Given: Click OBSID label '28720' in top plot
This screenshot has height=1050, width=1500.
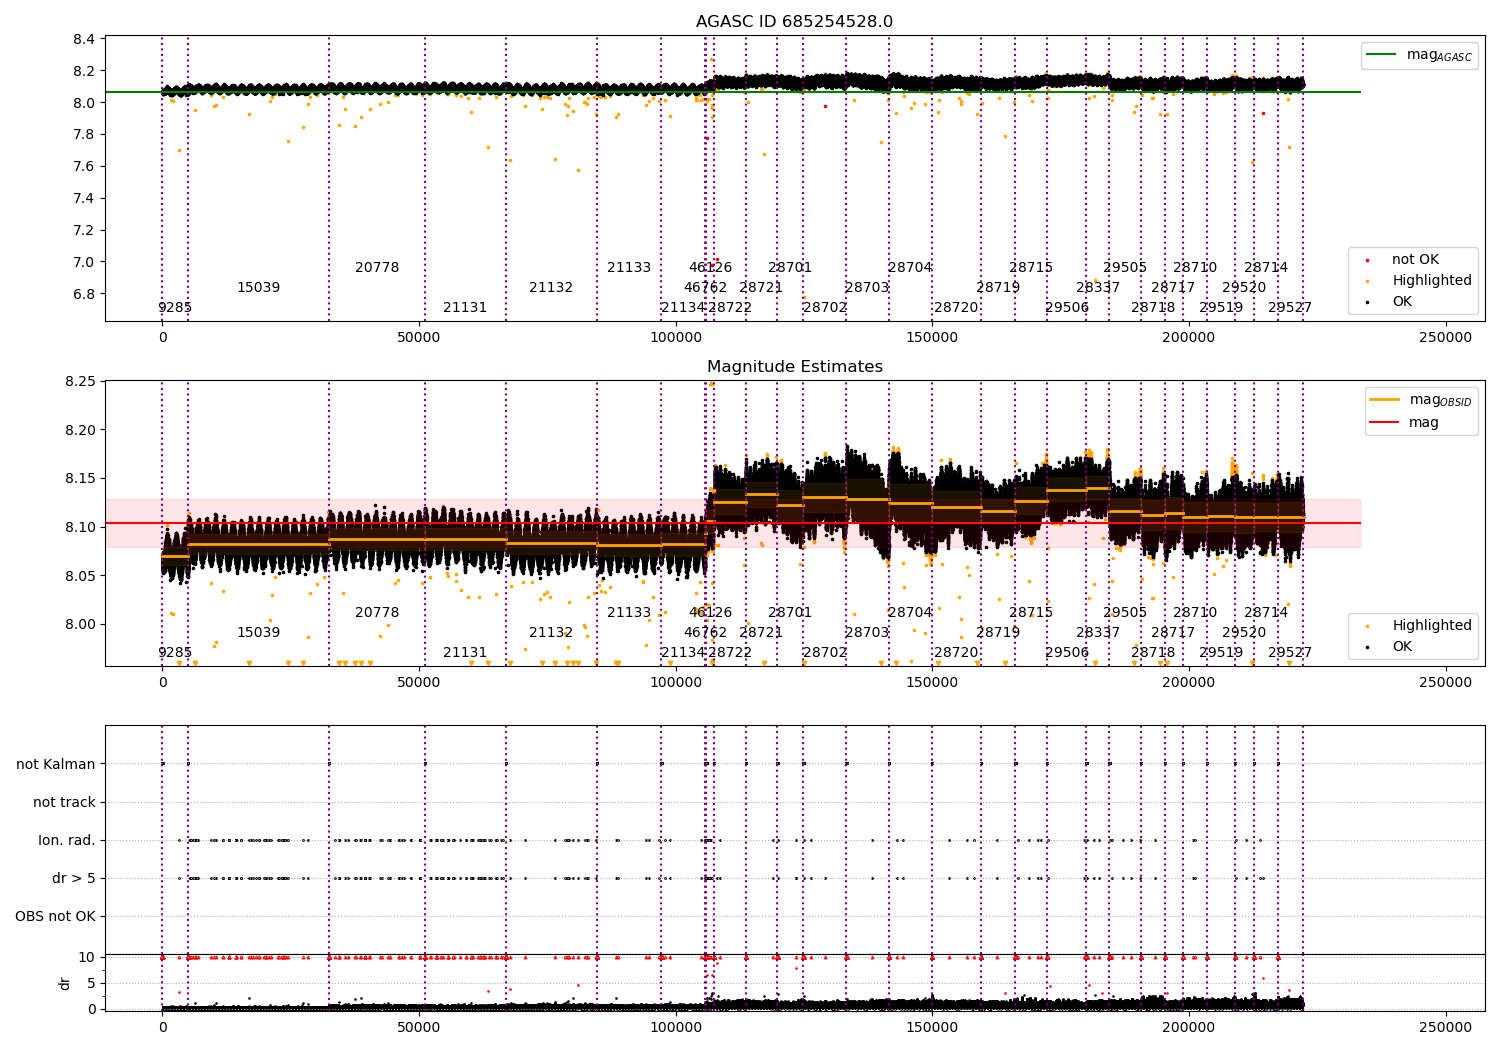Looking at the screenshot, I should (956, 307).
